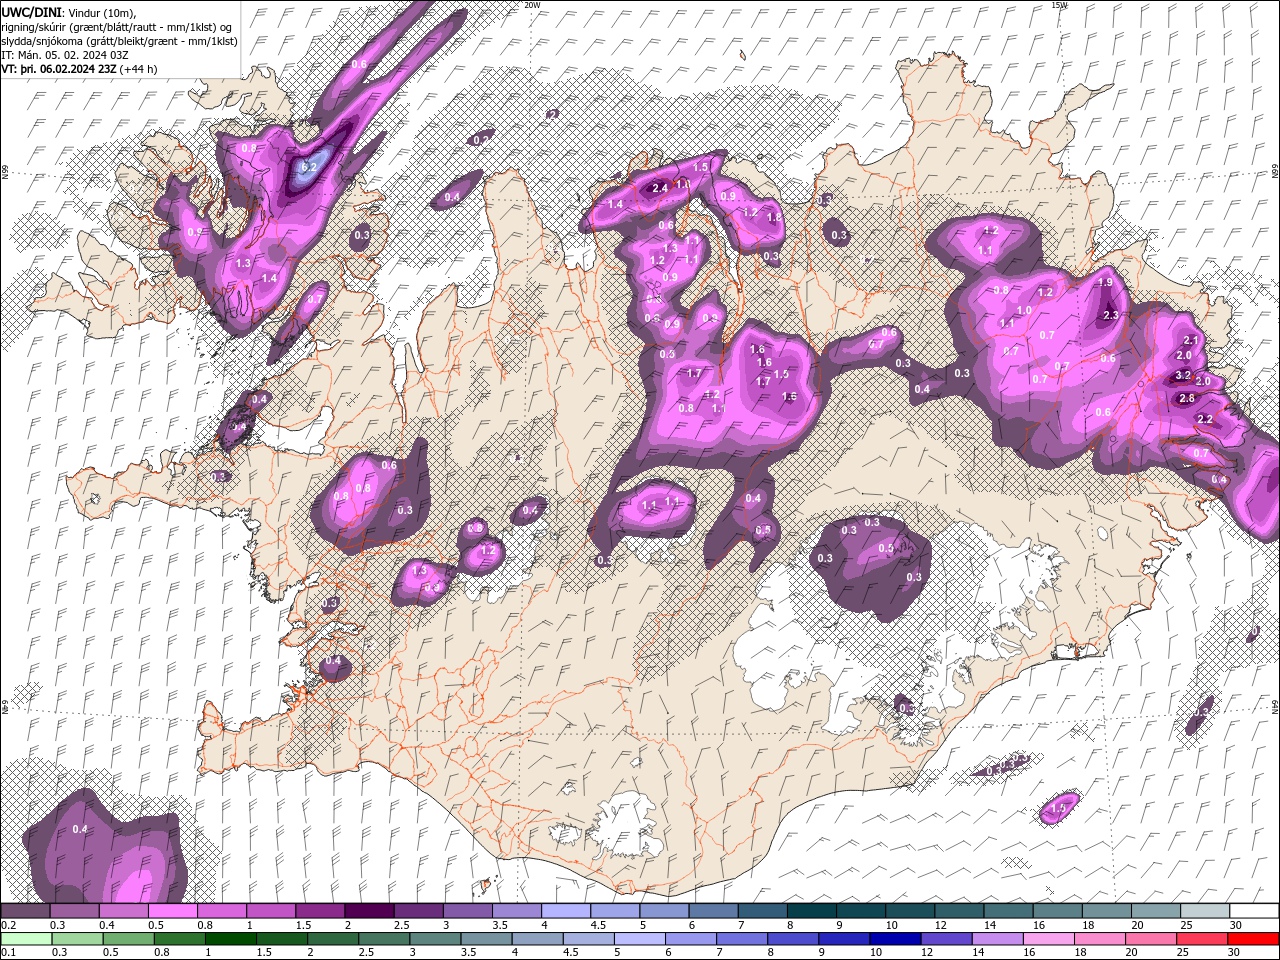Screen dimensions: 1280x960
Task: Click the 2.3 snowfall value on the map
Action: coord(1110,315)
